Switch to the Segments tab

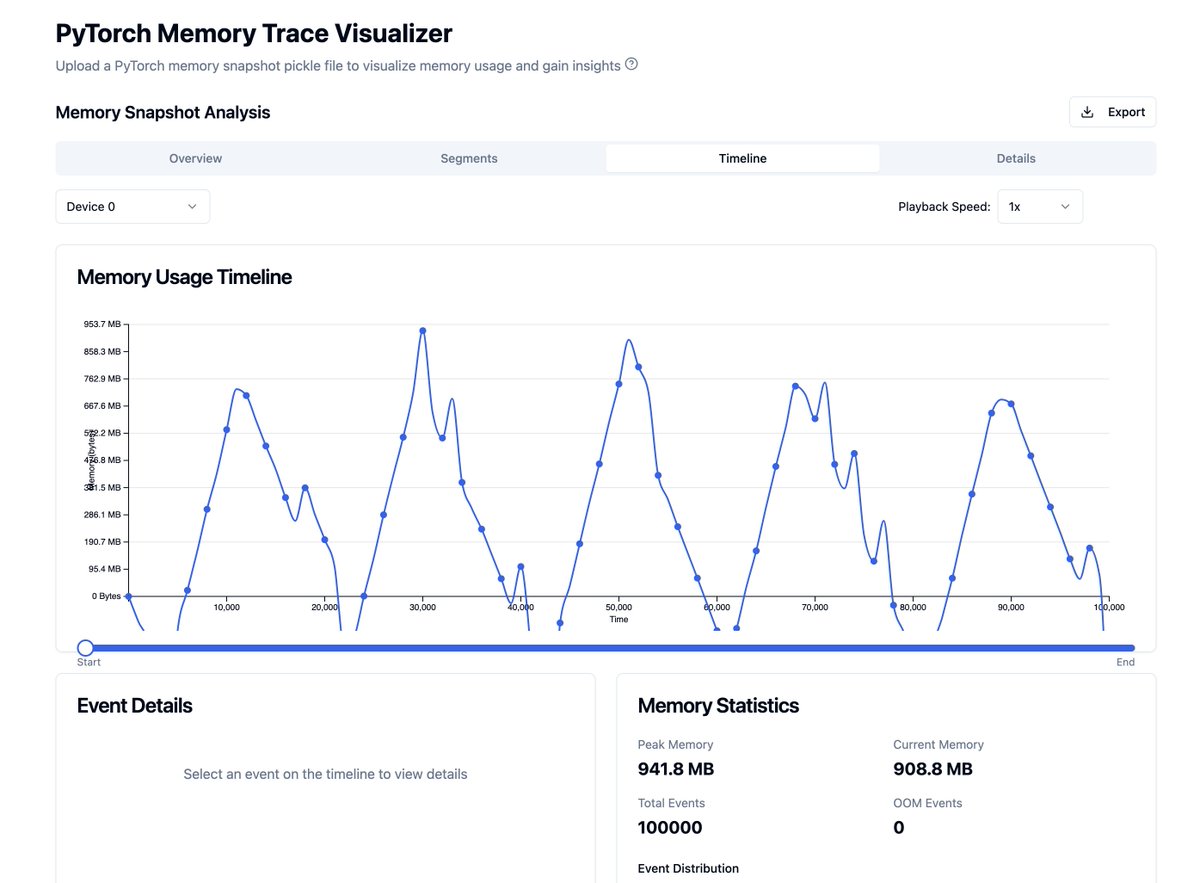point(469,158)
